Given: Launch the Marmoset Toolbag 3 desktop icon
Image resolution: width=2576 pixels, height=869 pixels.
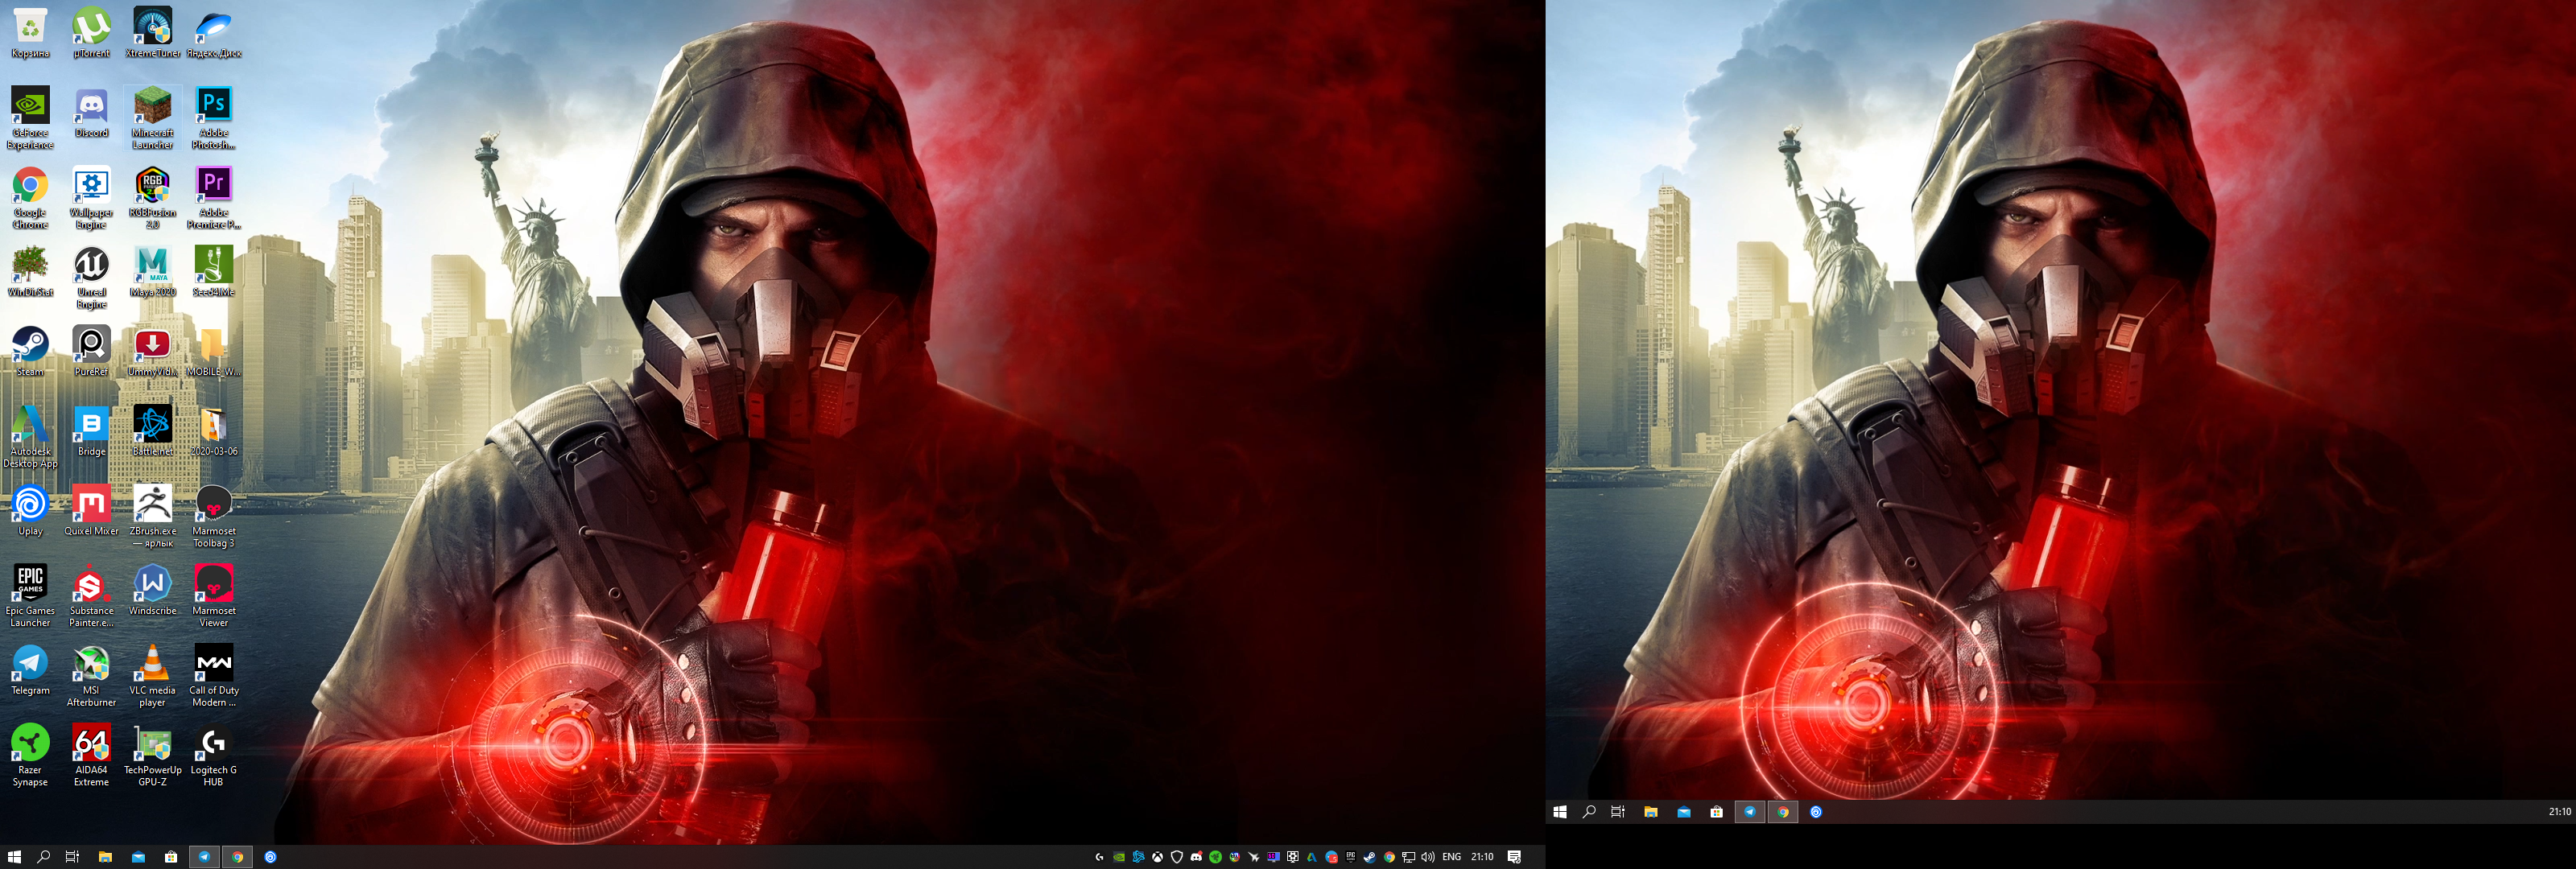Looking at the screenshot, I should point(214,516).
